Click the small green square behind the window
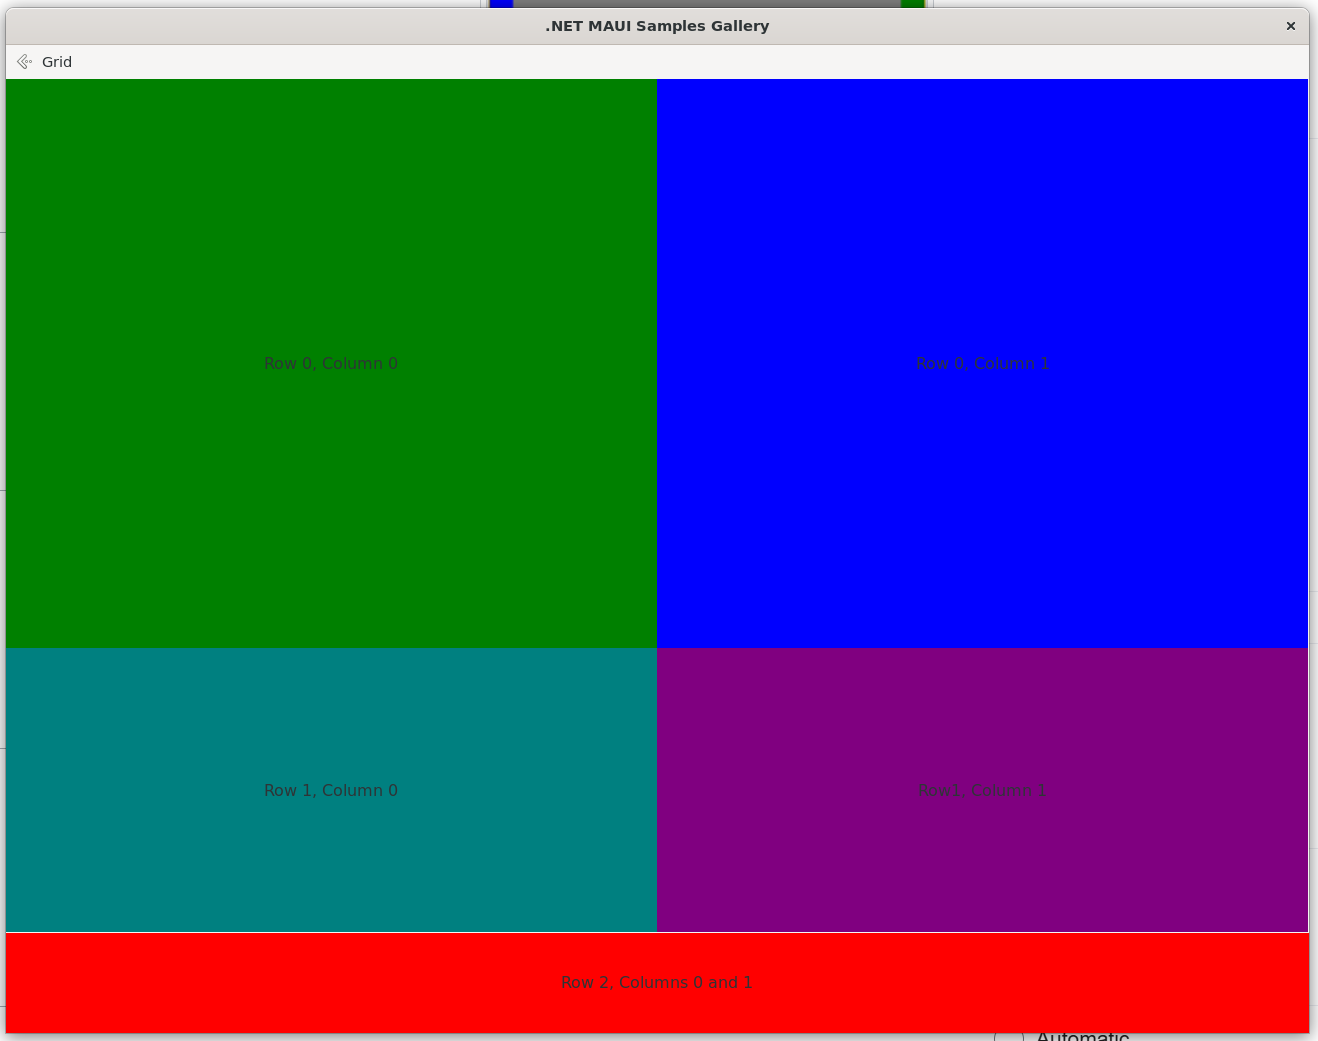 (912, 4)
